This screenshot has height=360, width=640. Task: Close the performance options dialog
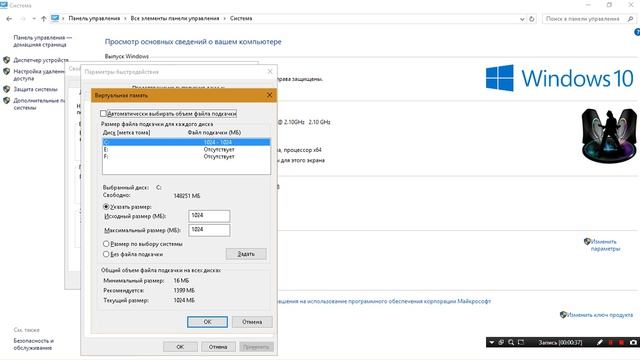[270, 71]
